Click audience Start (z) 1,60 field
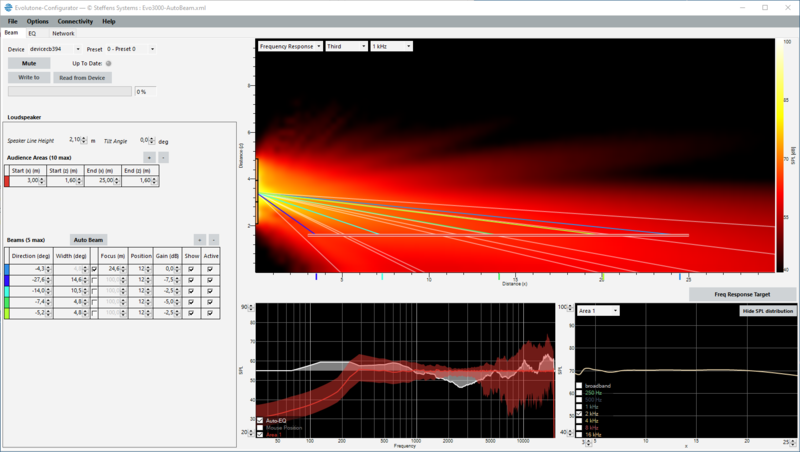Screen dimensions: 800x452 point(66,181)
